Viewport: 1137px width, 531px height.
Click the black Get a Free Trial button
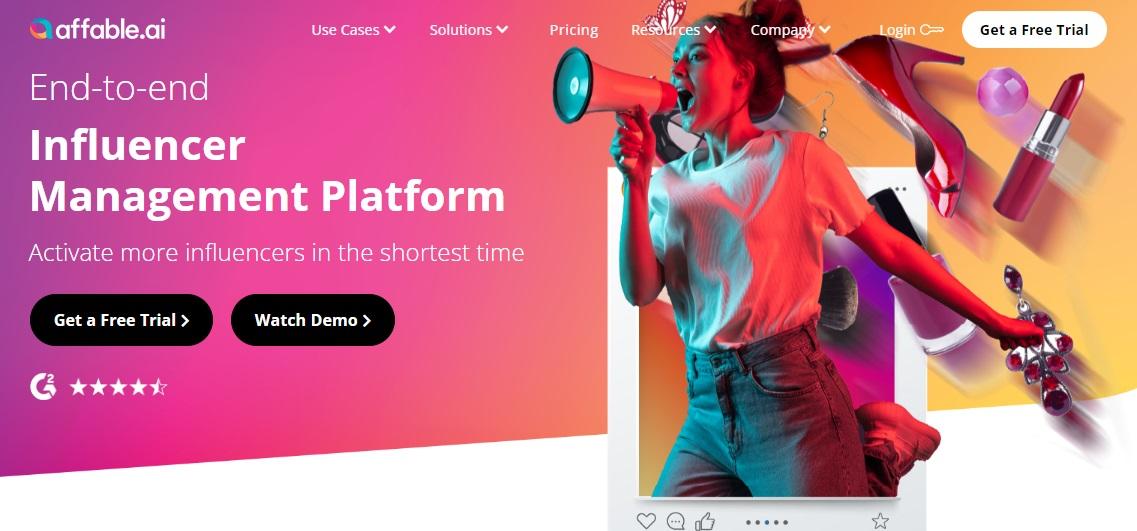(x=121, y=320)
